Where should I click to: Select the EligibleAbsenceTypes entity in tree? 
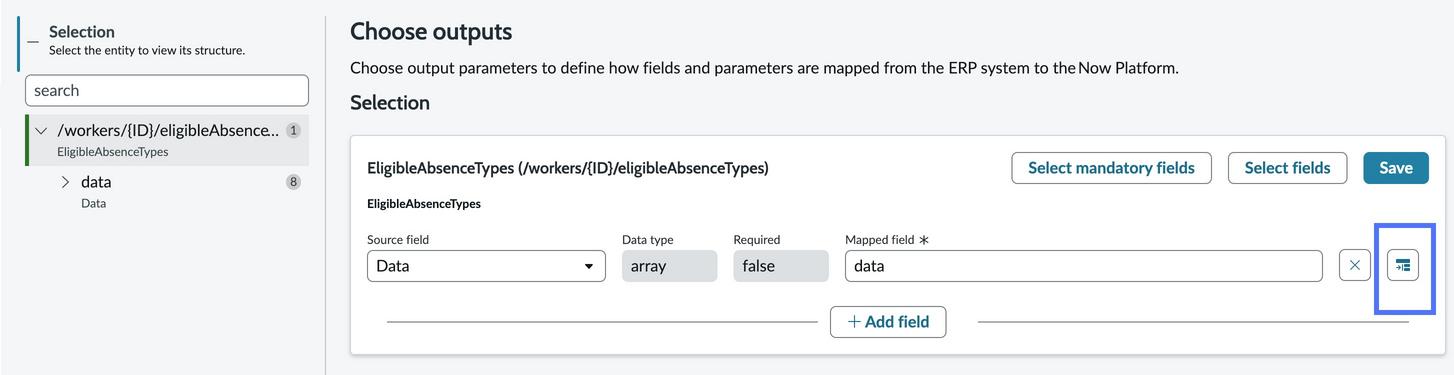pyautogui.click(x=167, y=140)
